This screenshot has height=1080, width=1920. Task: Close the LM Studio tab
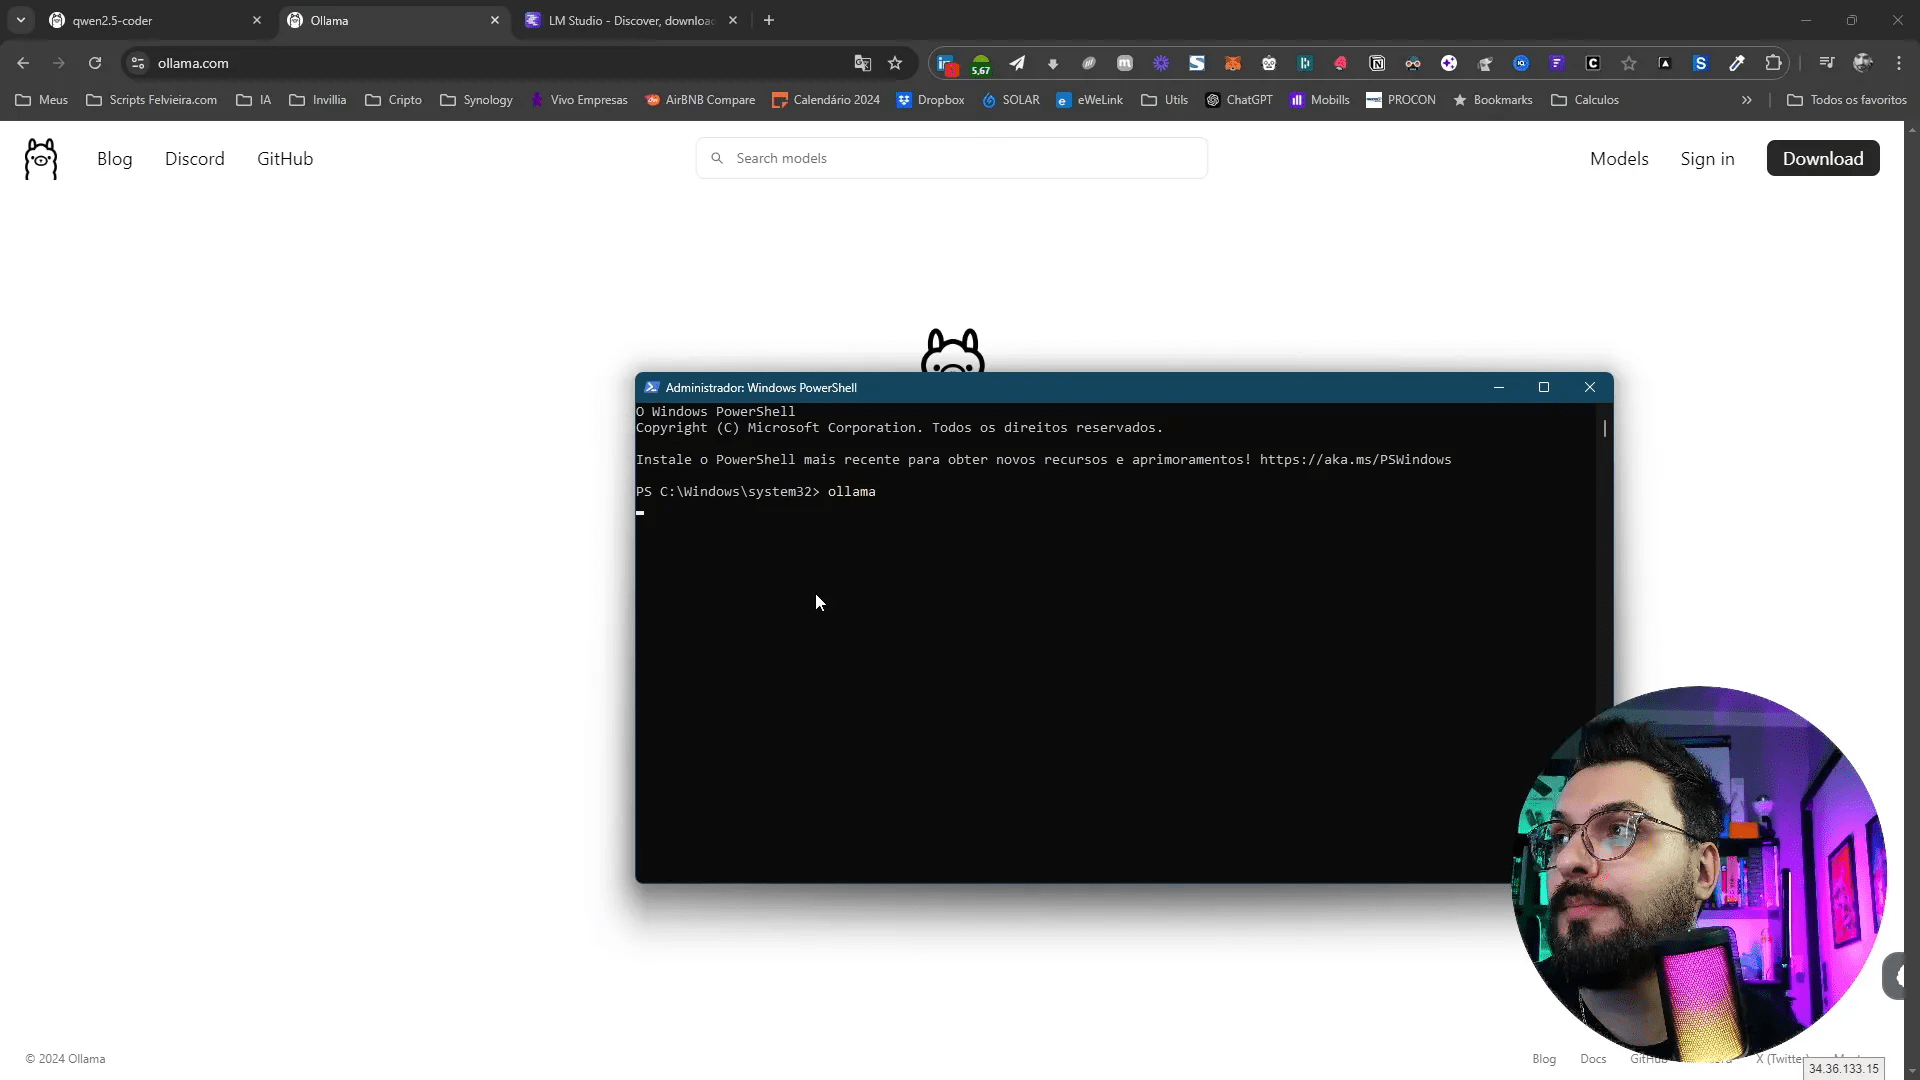tap(733, 20)
